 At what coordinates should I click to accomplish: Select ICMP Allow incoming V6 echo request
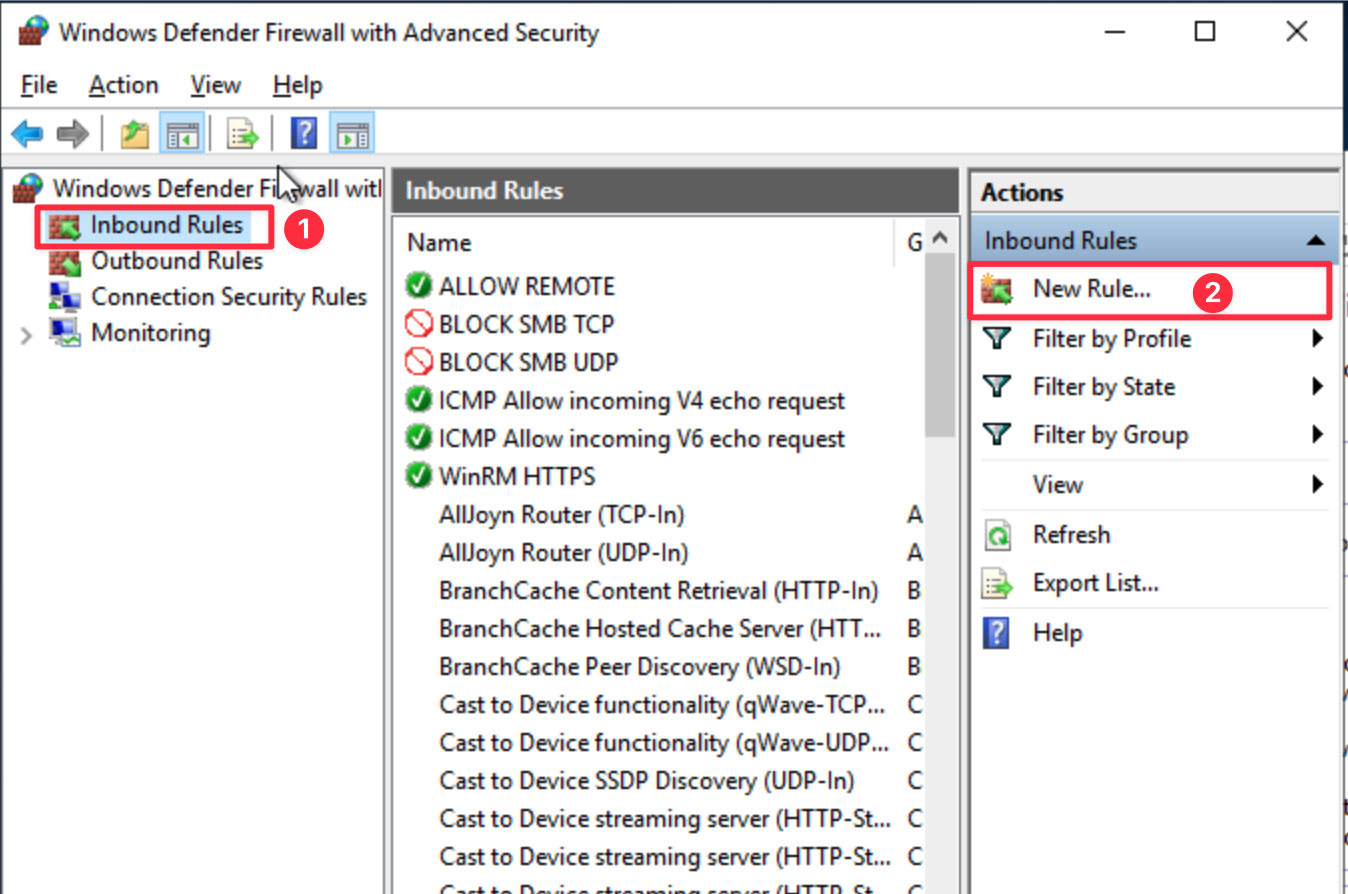pos(642,439)
